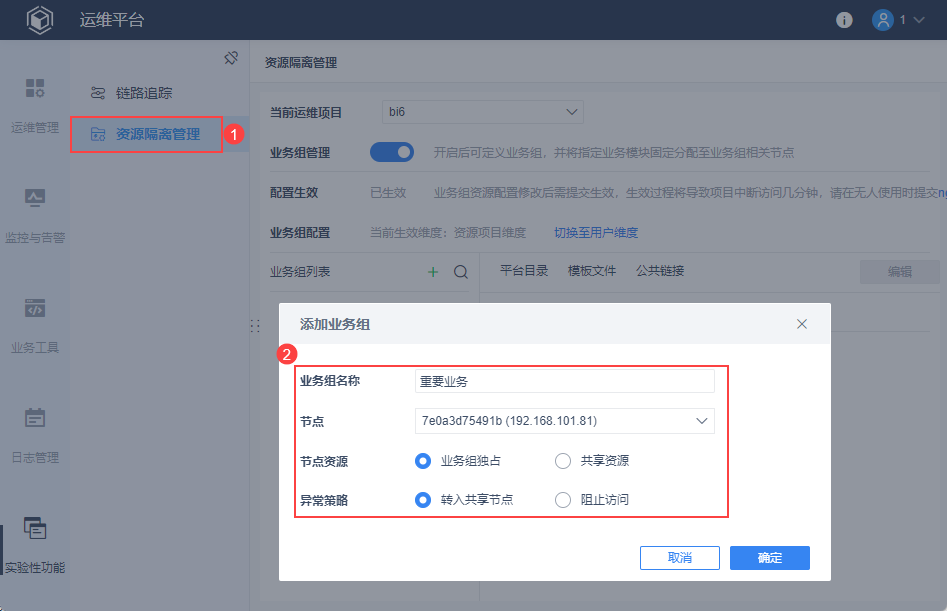Expand the user account dropdown arrow
Image resolution: width=947 pixels, height=611 pixels.
(x=919, y=20)
